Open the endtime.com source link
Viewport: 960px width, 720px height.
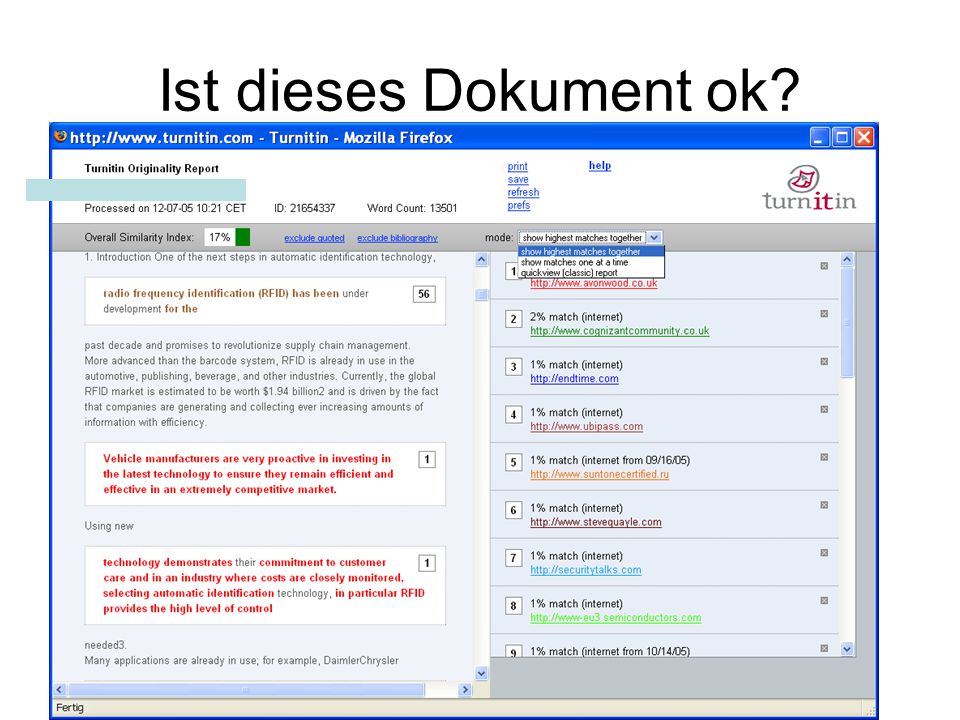(x=574, y=378)
